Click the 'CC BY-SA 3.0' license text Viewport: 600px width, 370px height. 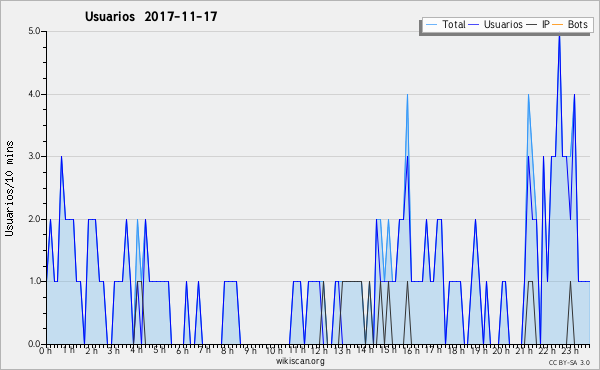569,362
